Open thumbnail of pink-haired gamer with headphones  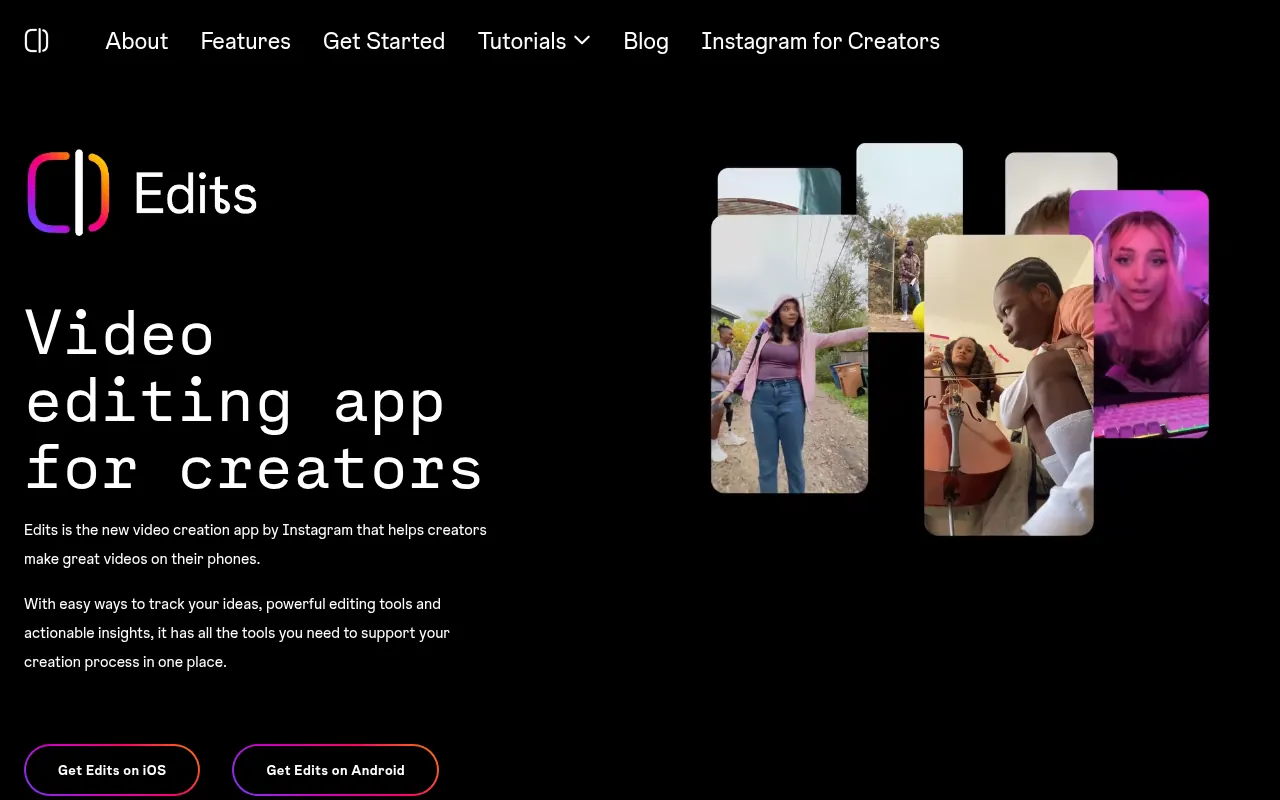click(x=1151, y=314)
